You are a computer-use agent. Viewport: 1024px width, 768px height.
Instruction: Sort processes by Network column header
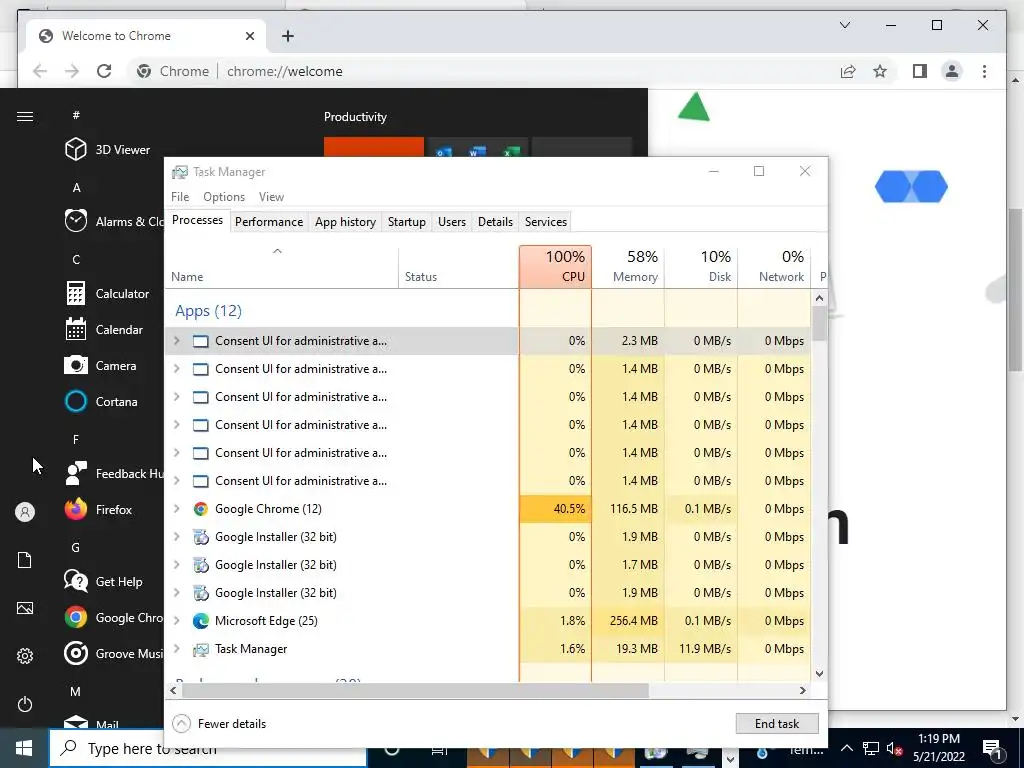coord(775,266)
